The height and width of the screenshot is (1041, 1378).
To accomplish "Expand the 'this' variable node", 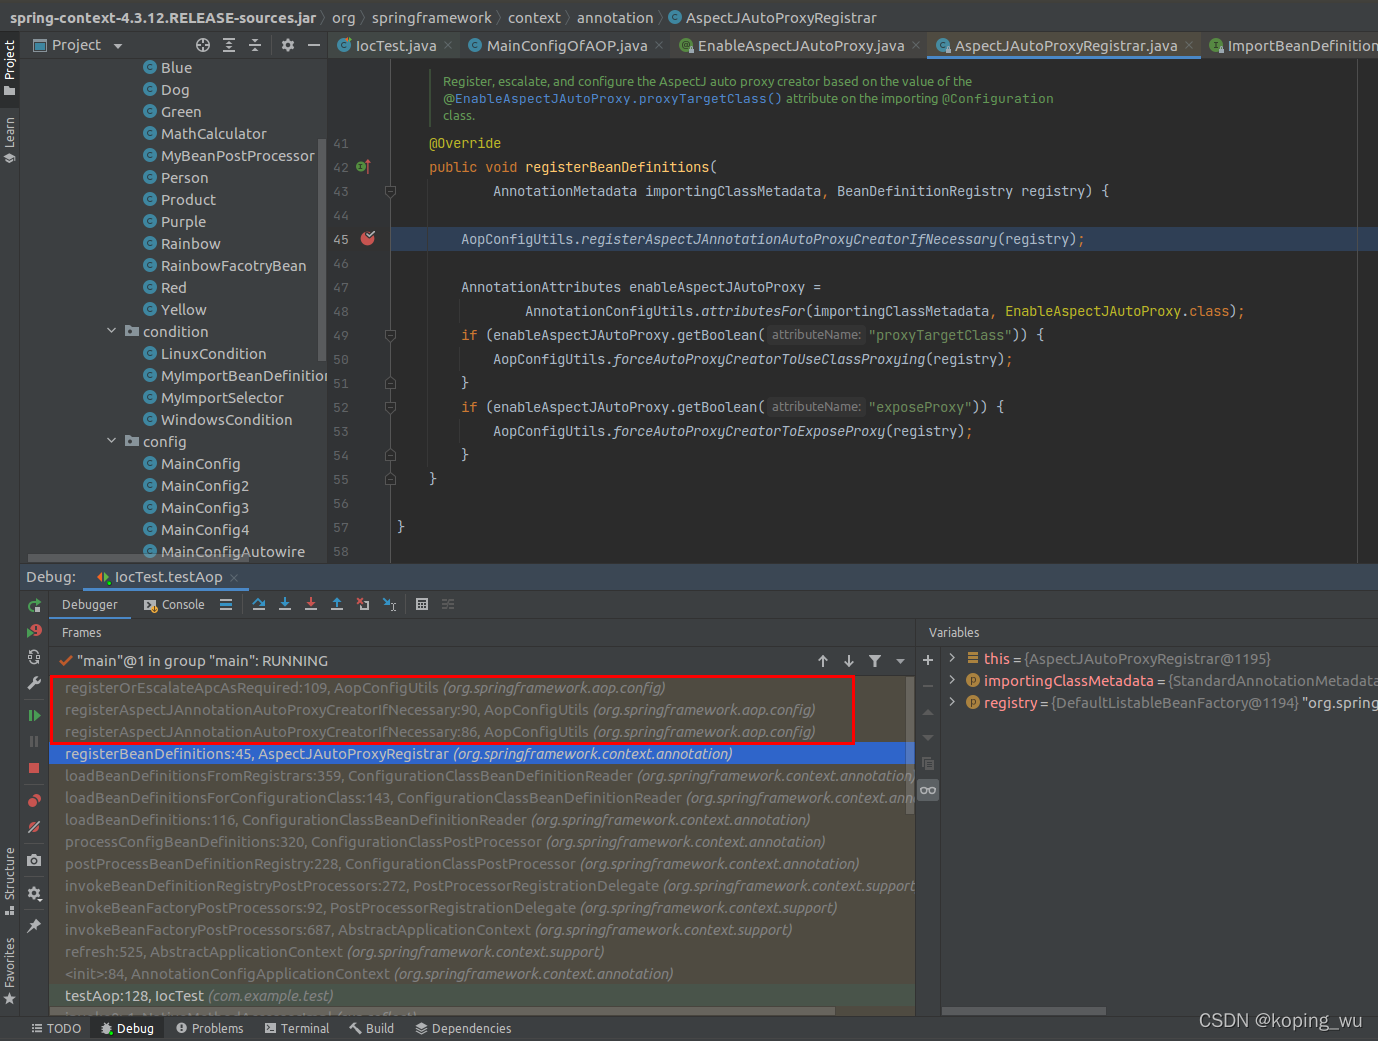I will tap(952, 658).
